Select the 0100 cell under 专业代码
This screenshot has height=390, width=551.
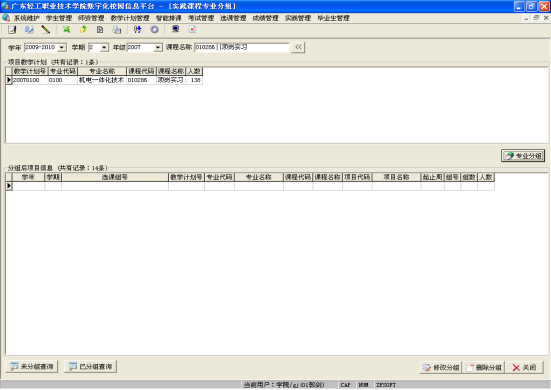click(63, 80)
